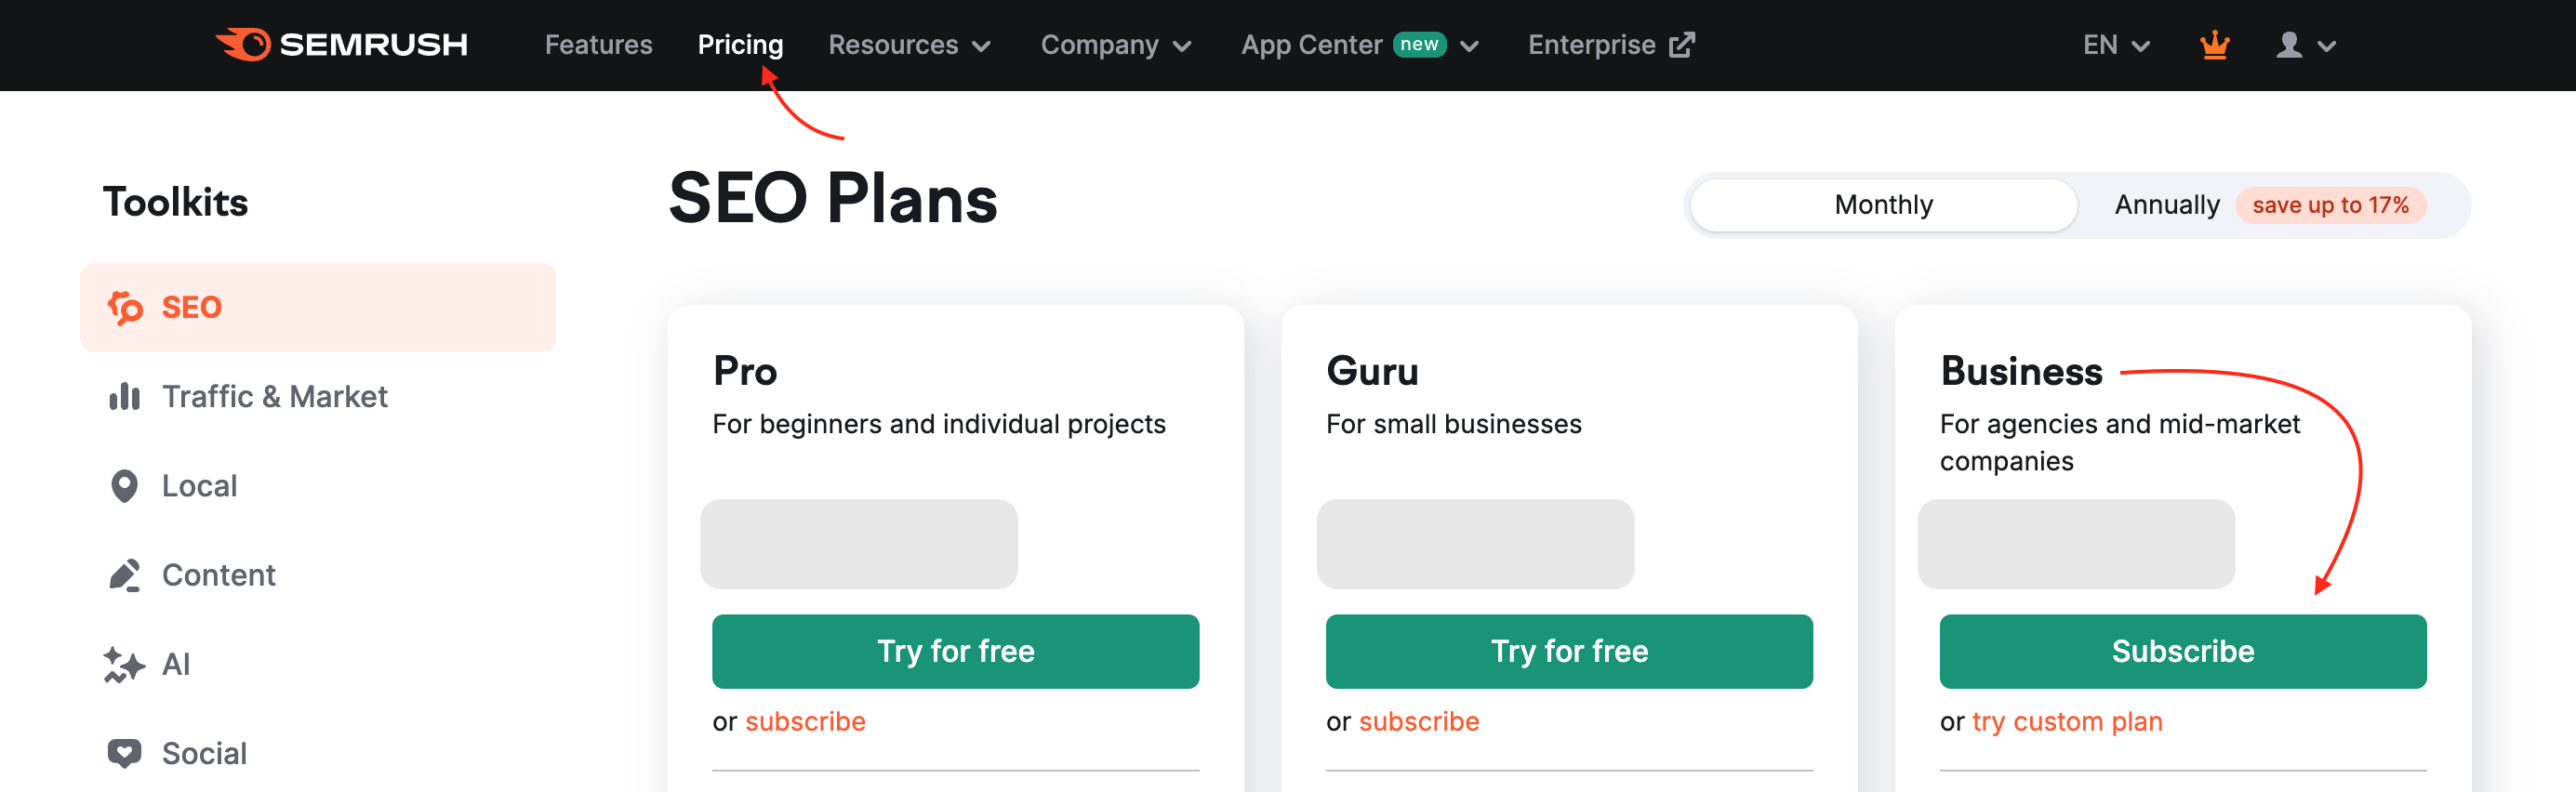
Task: Select the Social toolkit
Action: click(x=205, y=752)
